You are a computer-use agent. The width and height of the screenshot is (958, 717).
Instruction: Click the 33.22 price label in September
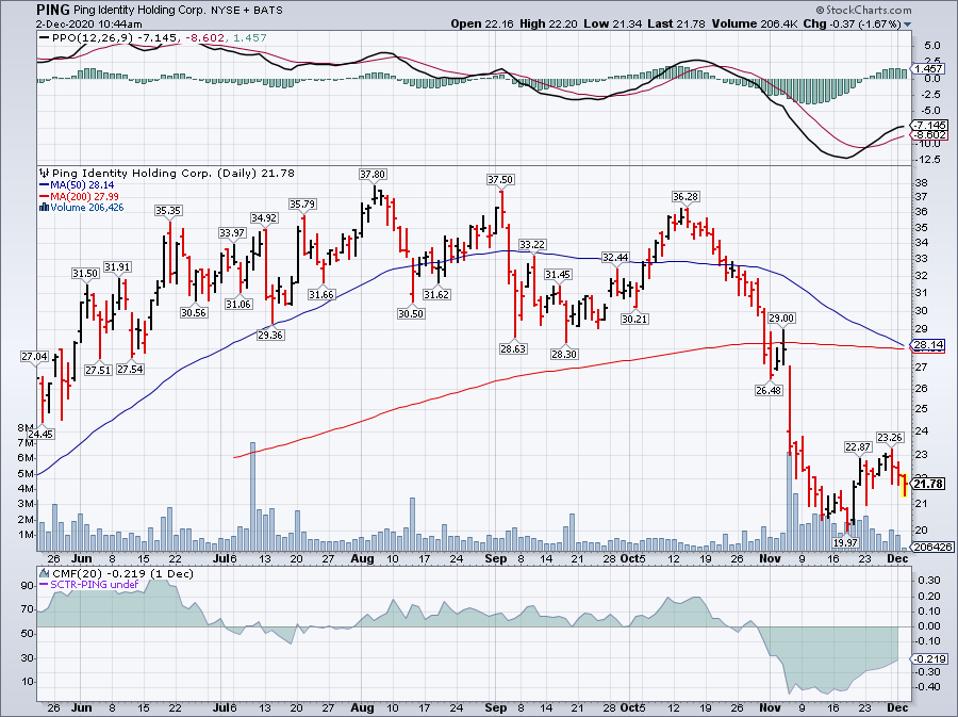532,245
